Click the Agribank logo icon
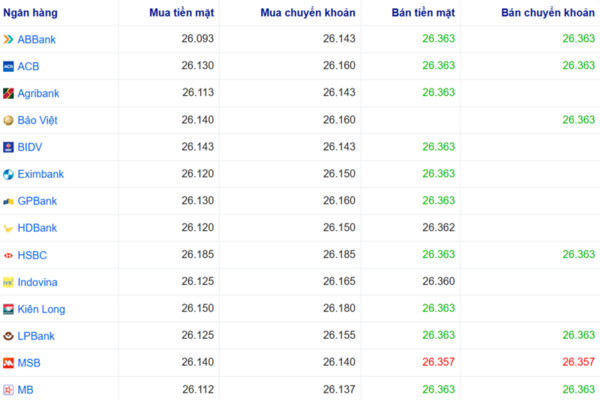600x400 pixels. click(9, 93)
